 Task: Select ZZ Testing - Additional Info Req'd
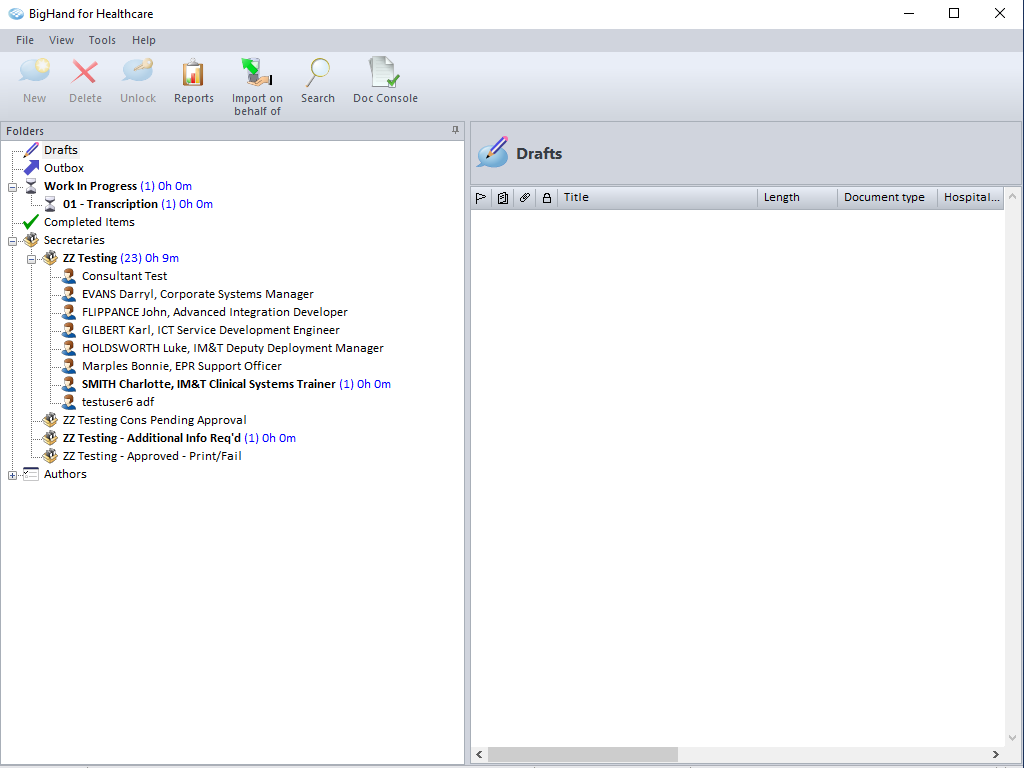[x=179, y=438]
